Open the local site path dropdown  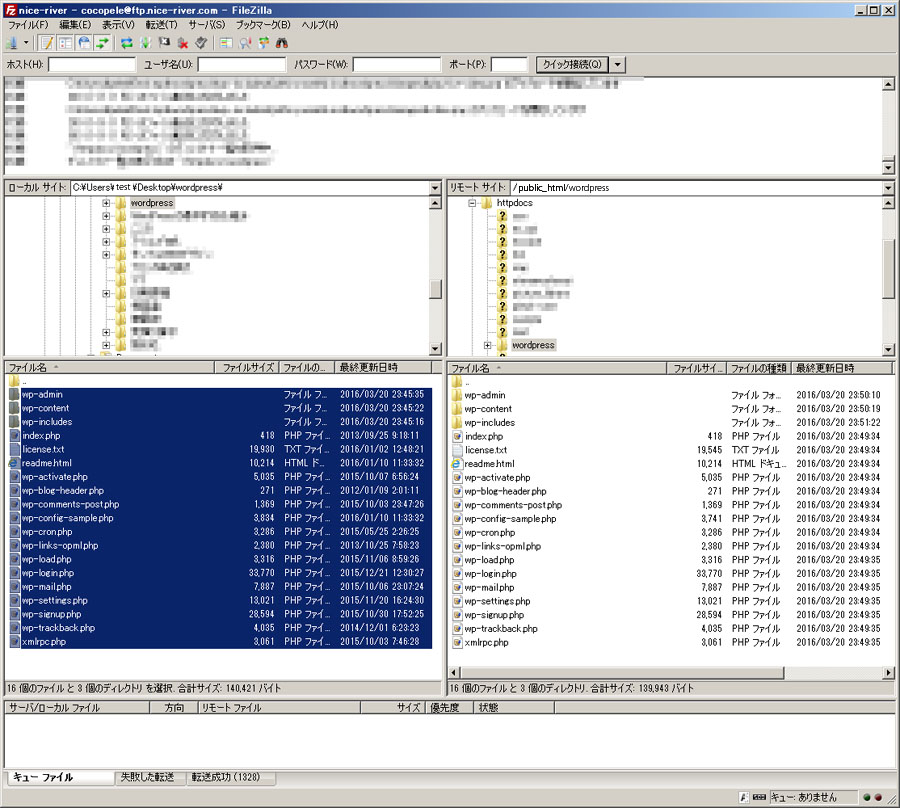435,188
